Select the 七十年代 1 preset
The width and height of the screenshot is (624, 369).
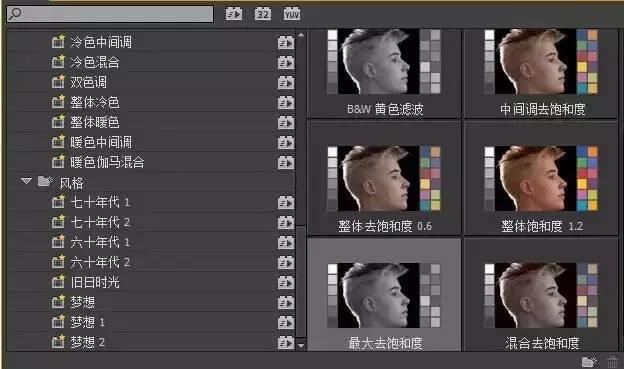[x=100, y=202]
